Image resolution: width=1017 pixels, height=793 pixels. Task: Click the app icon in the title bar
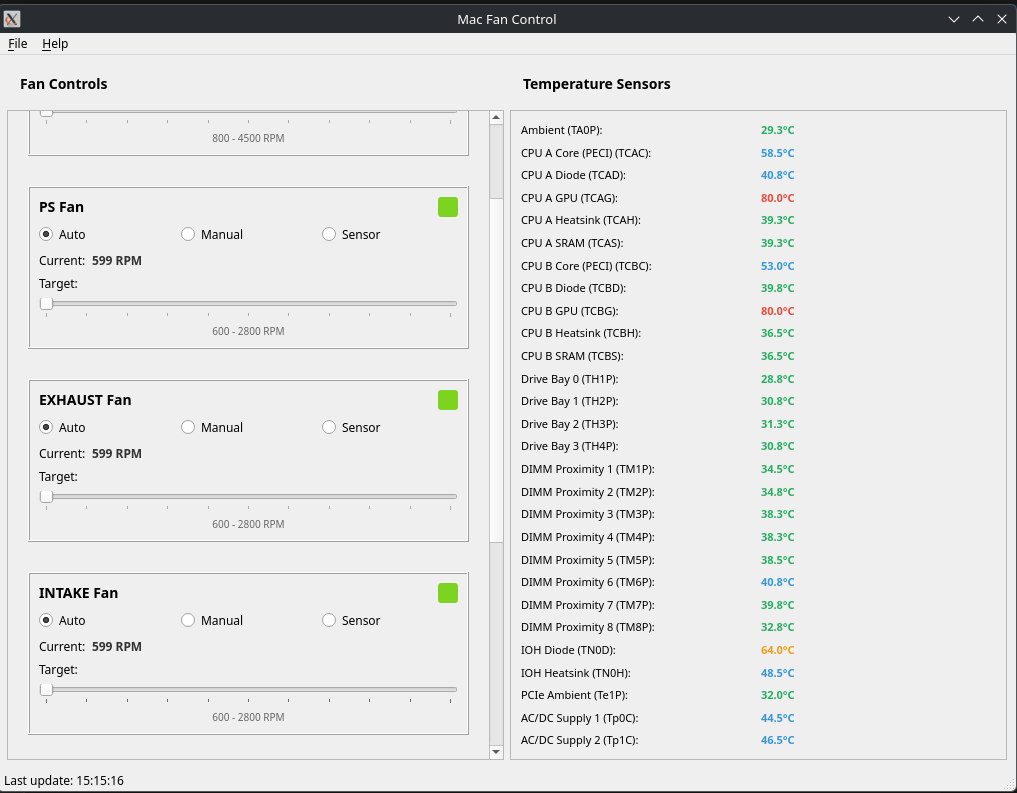[x=12, y=19]
